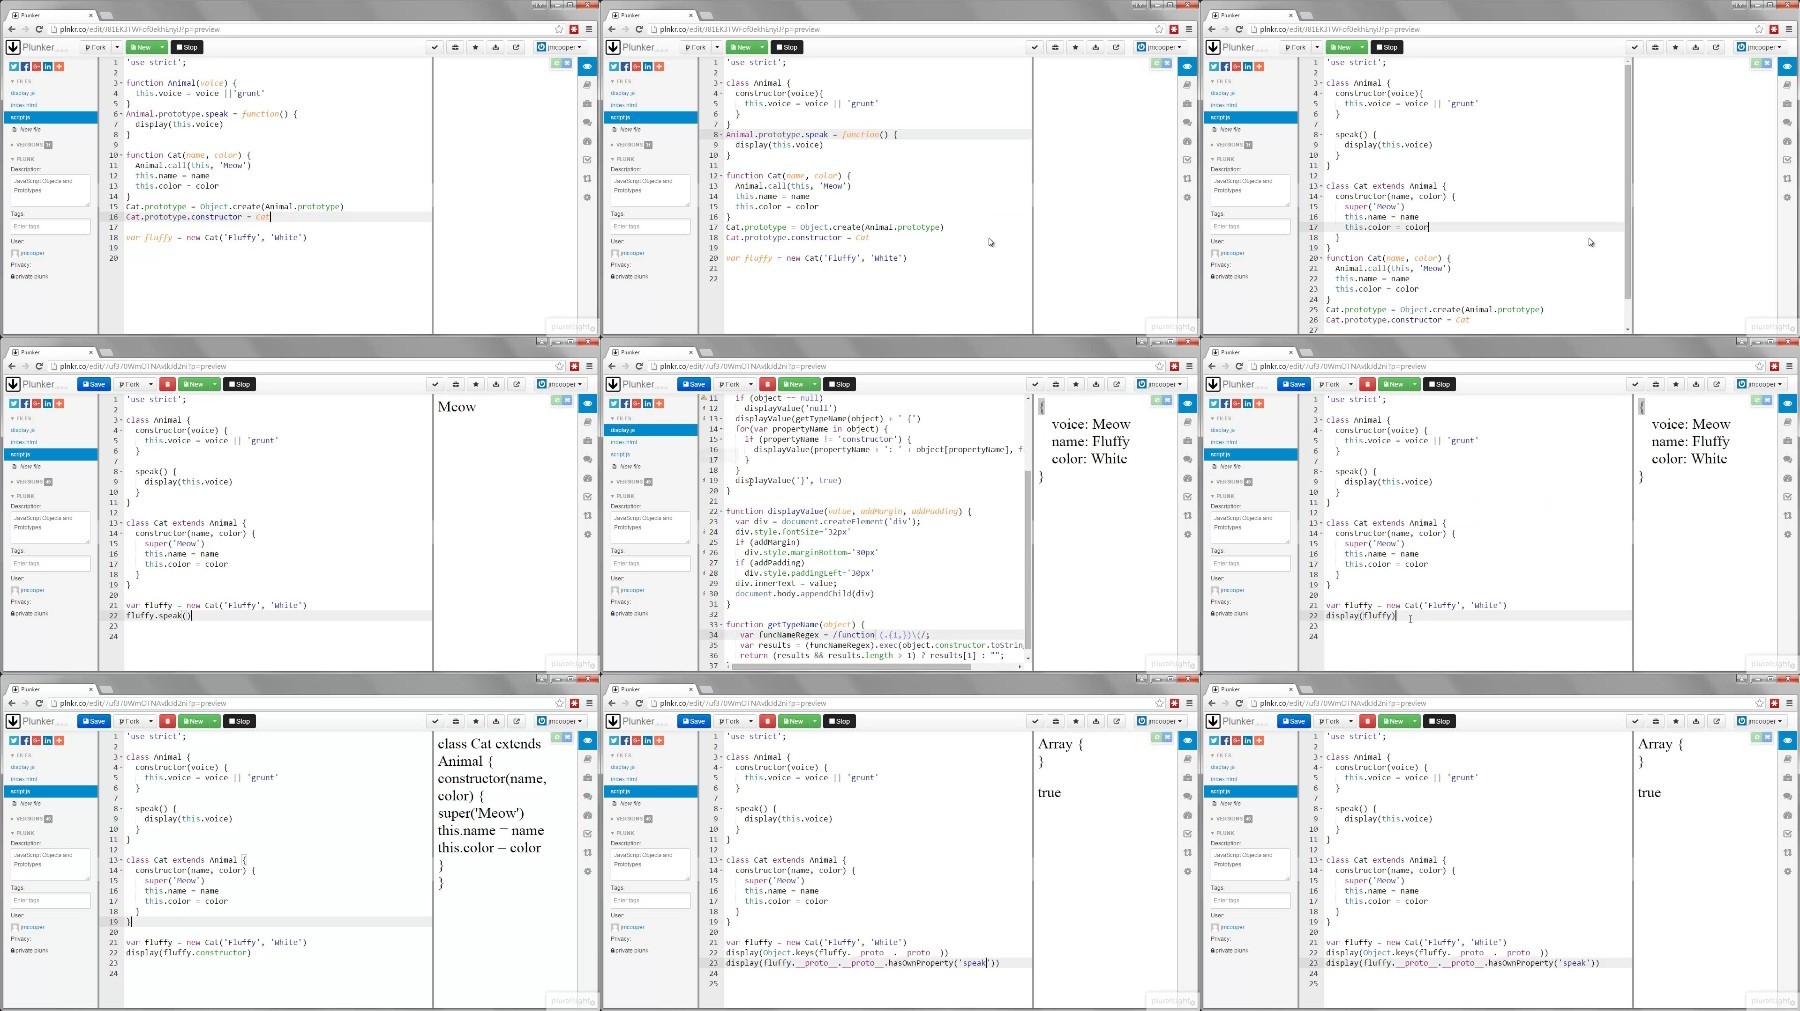Click palette icon in Meow preview window sidebar
Viewport: 1800px width, 1011px height.
click(588, 478)
